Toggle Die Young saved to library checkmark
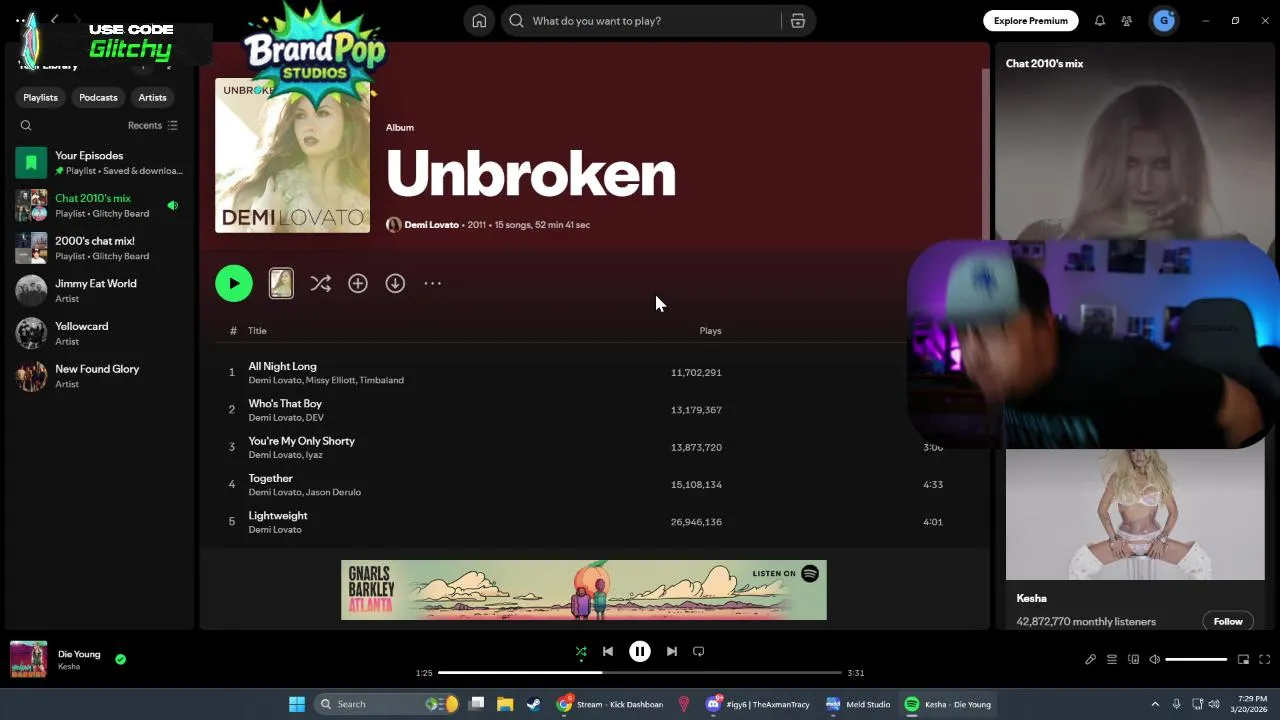 pyautogui.click(x=121, y=660)
